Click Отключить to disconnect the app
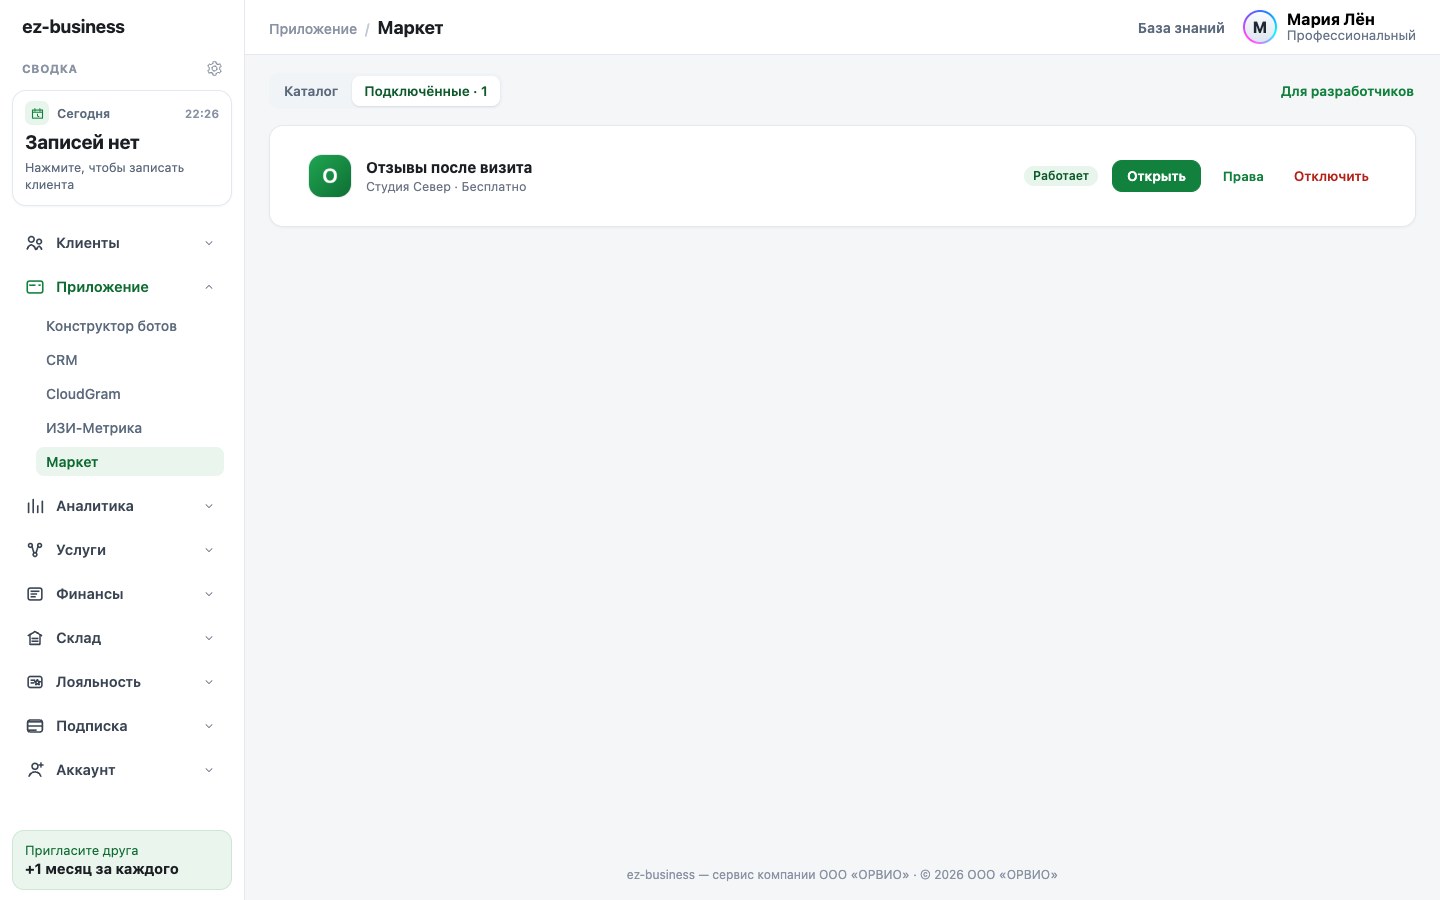Screen dimensions: 1440x900 point(1331,176)
